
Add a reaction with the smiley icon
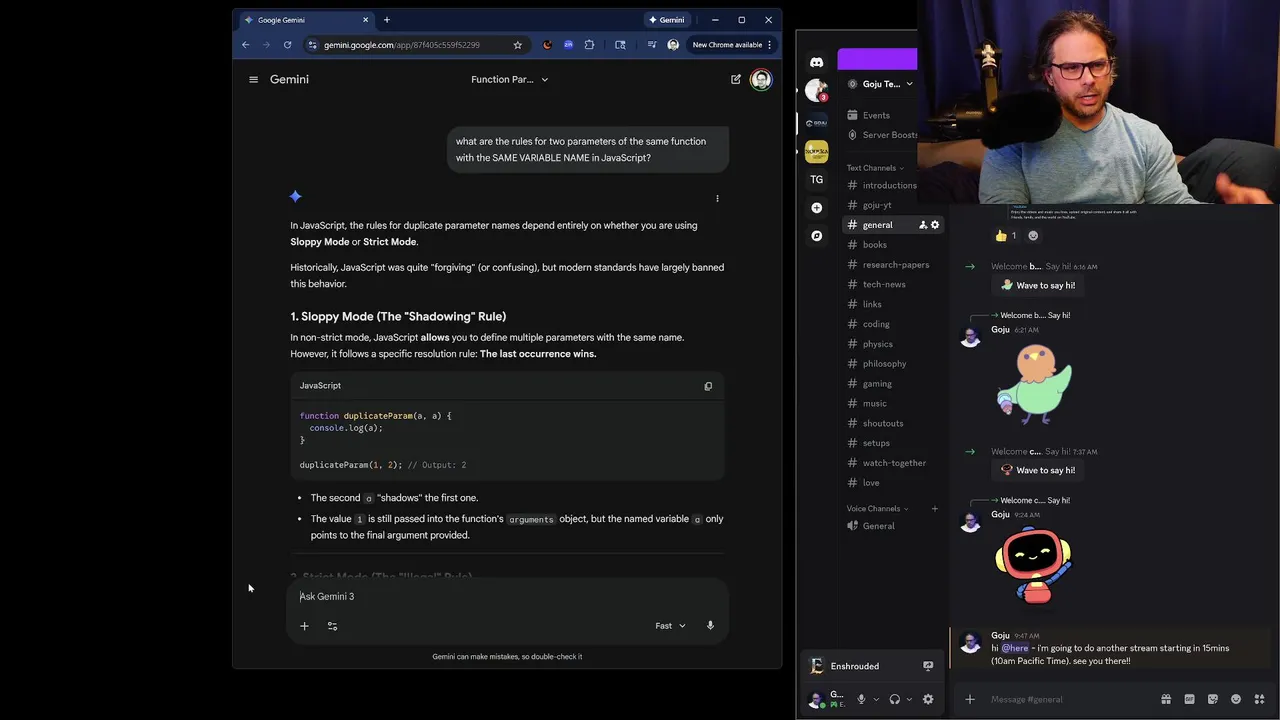pyautogui.click(x=1033, y=236)
